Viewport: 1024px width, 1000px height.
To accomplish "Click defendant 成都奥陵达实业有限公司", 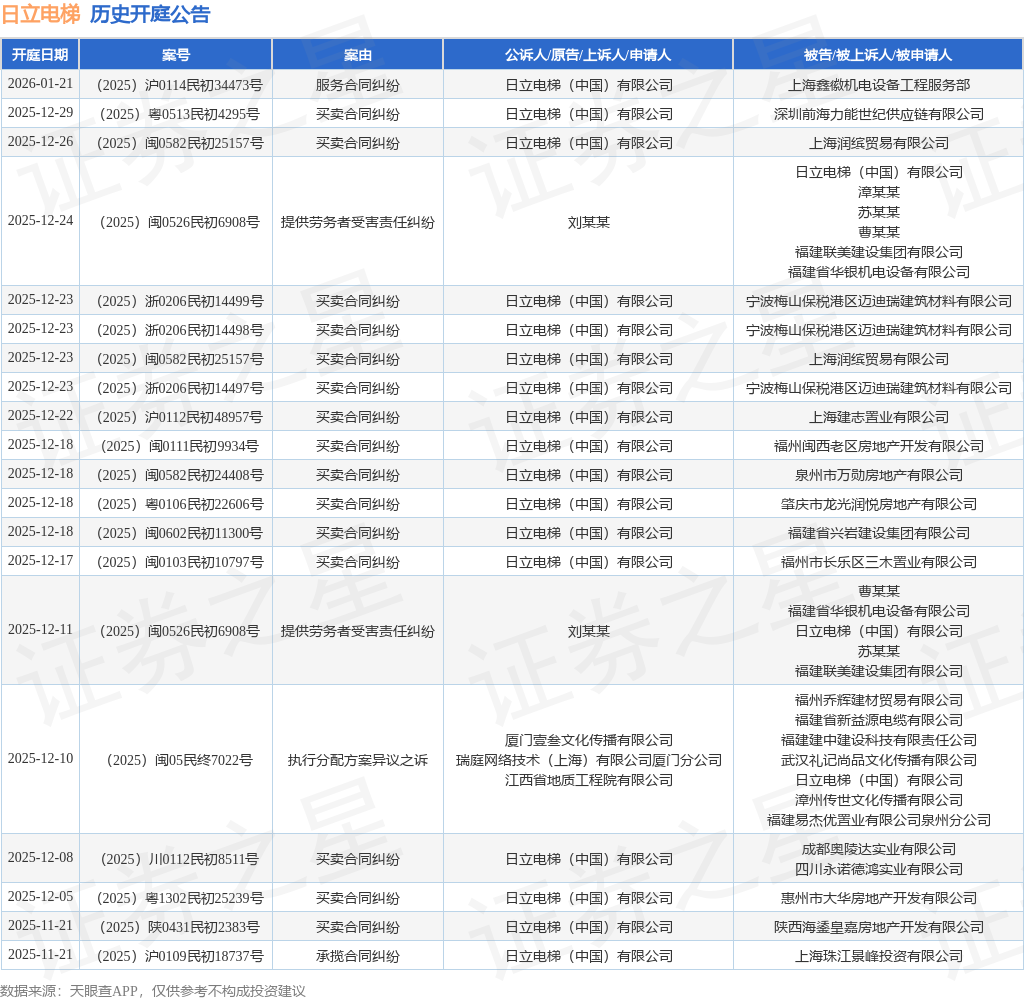I will [x=878, y=849].
